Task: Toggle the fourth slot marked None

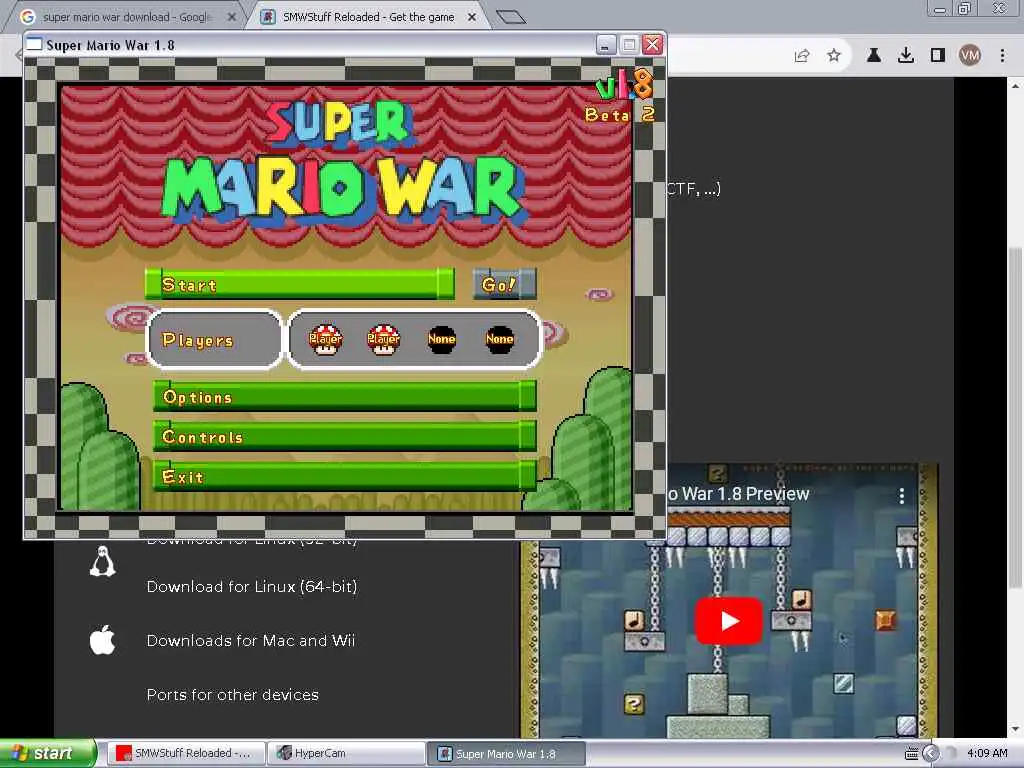Action: 500,339
